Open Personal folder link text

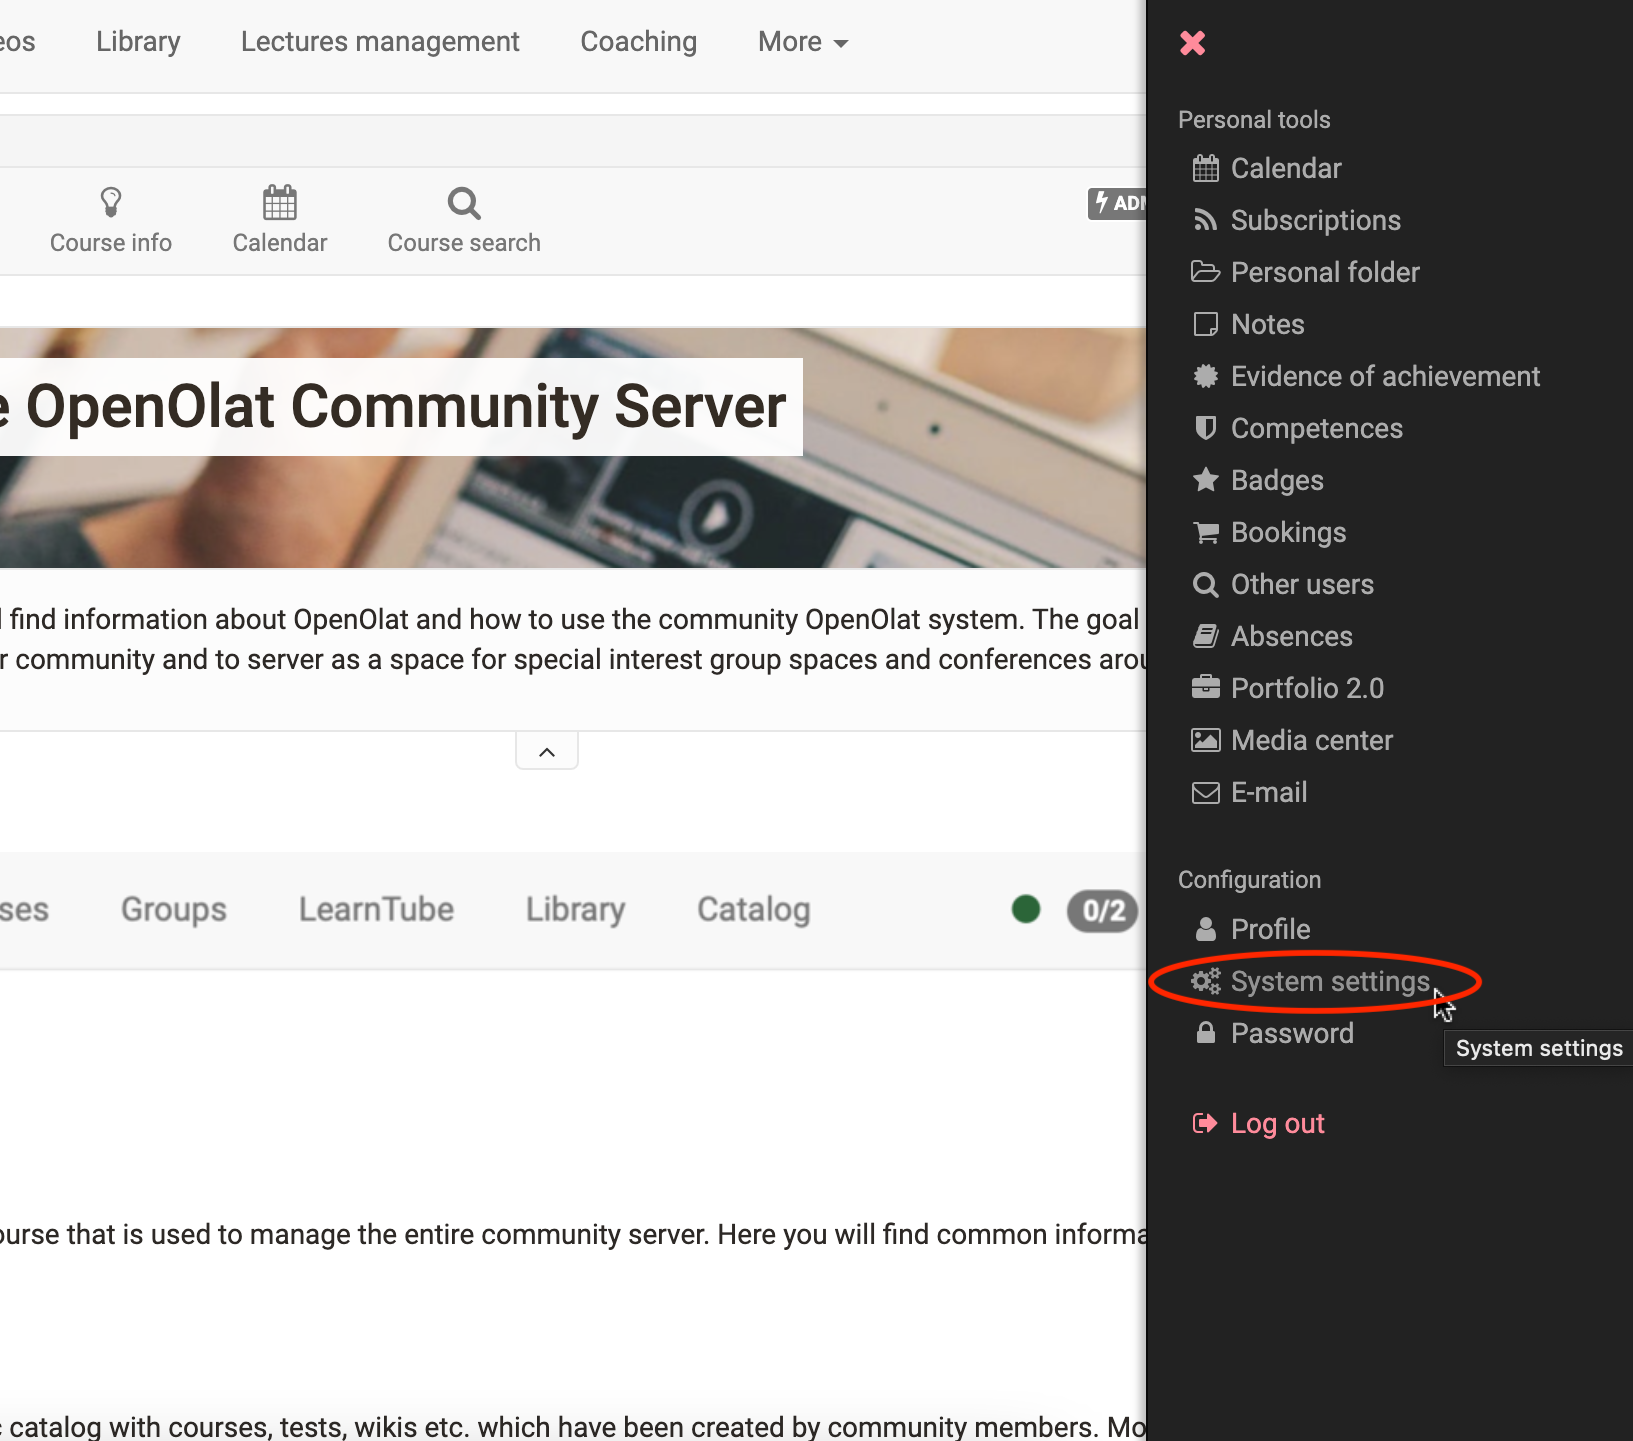coord(1325,272)
